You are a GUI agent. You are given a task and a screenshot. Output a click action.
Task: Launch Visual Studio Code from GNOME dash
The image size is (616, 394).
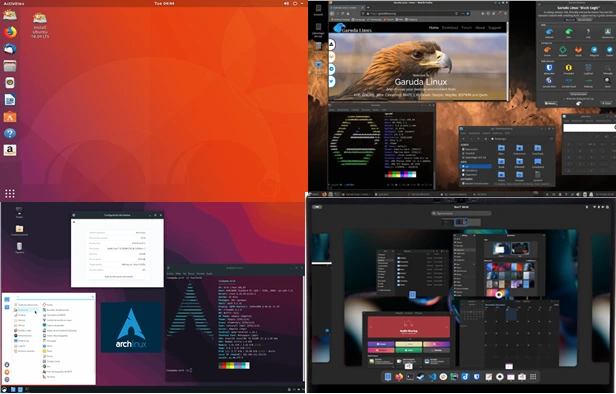(432, 377)
